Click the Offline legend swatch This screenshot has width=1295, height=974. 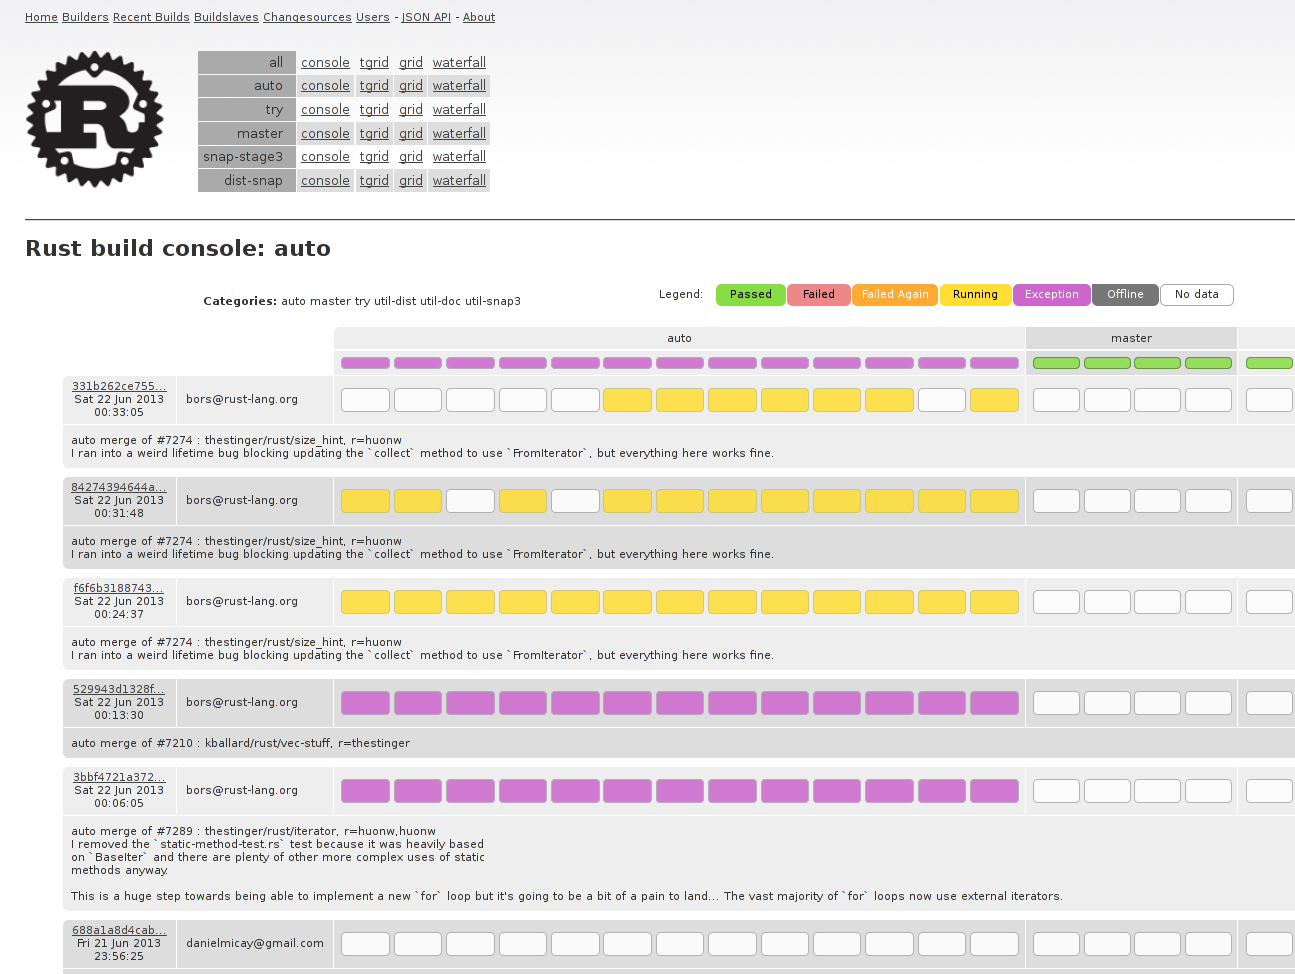[1125, 294]
